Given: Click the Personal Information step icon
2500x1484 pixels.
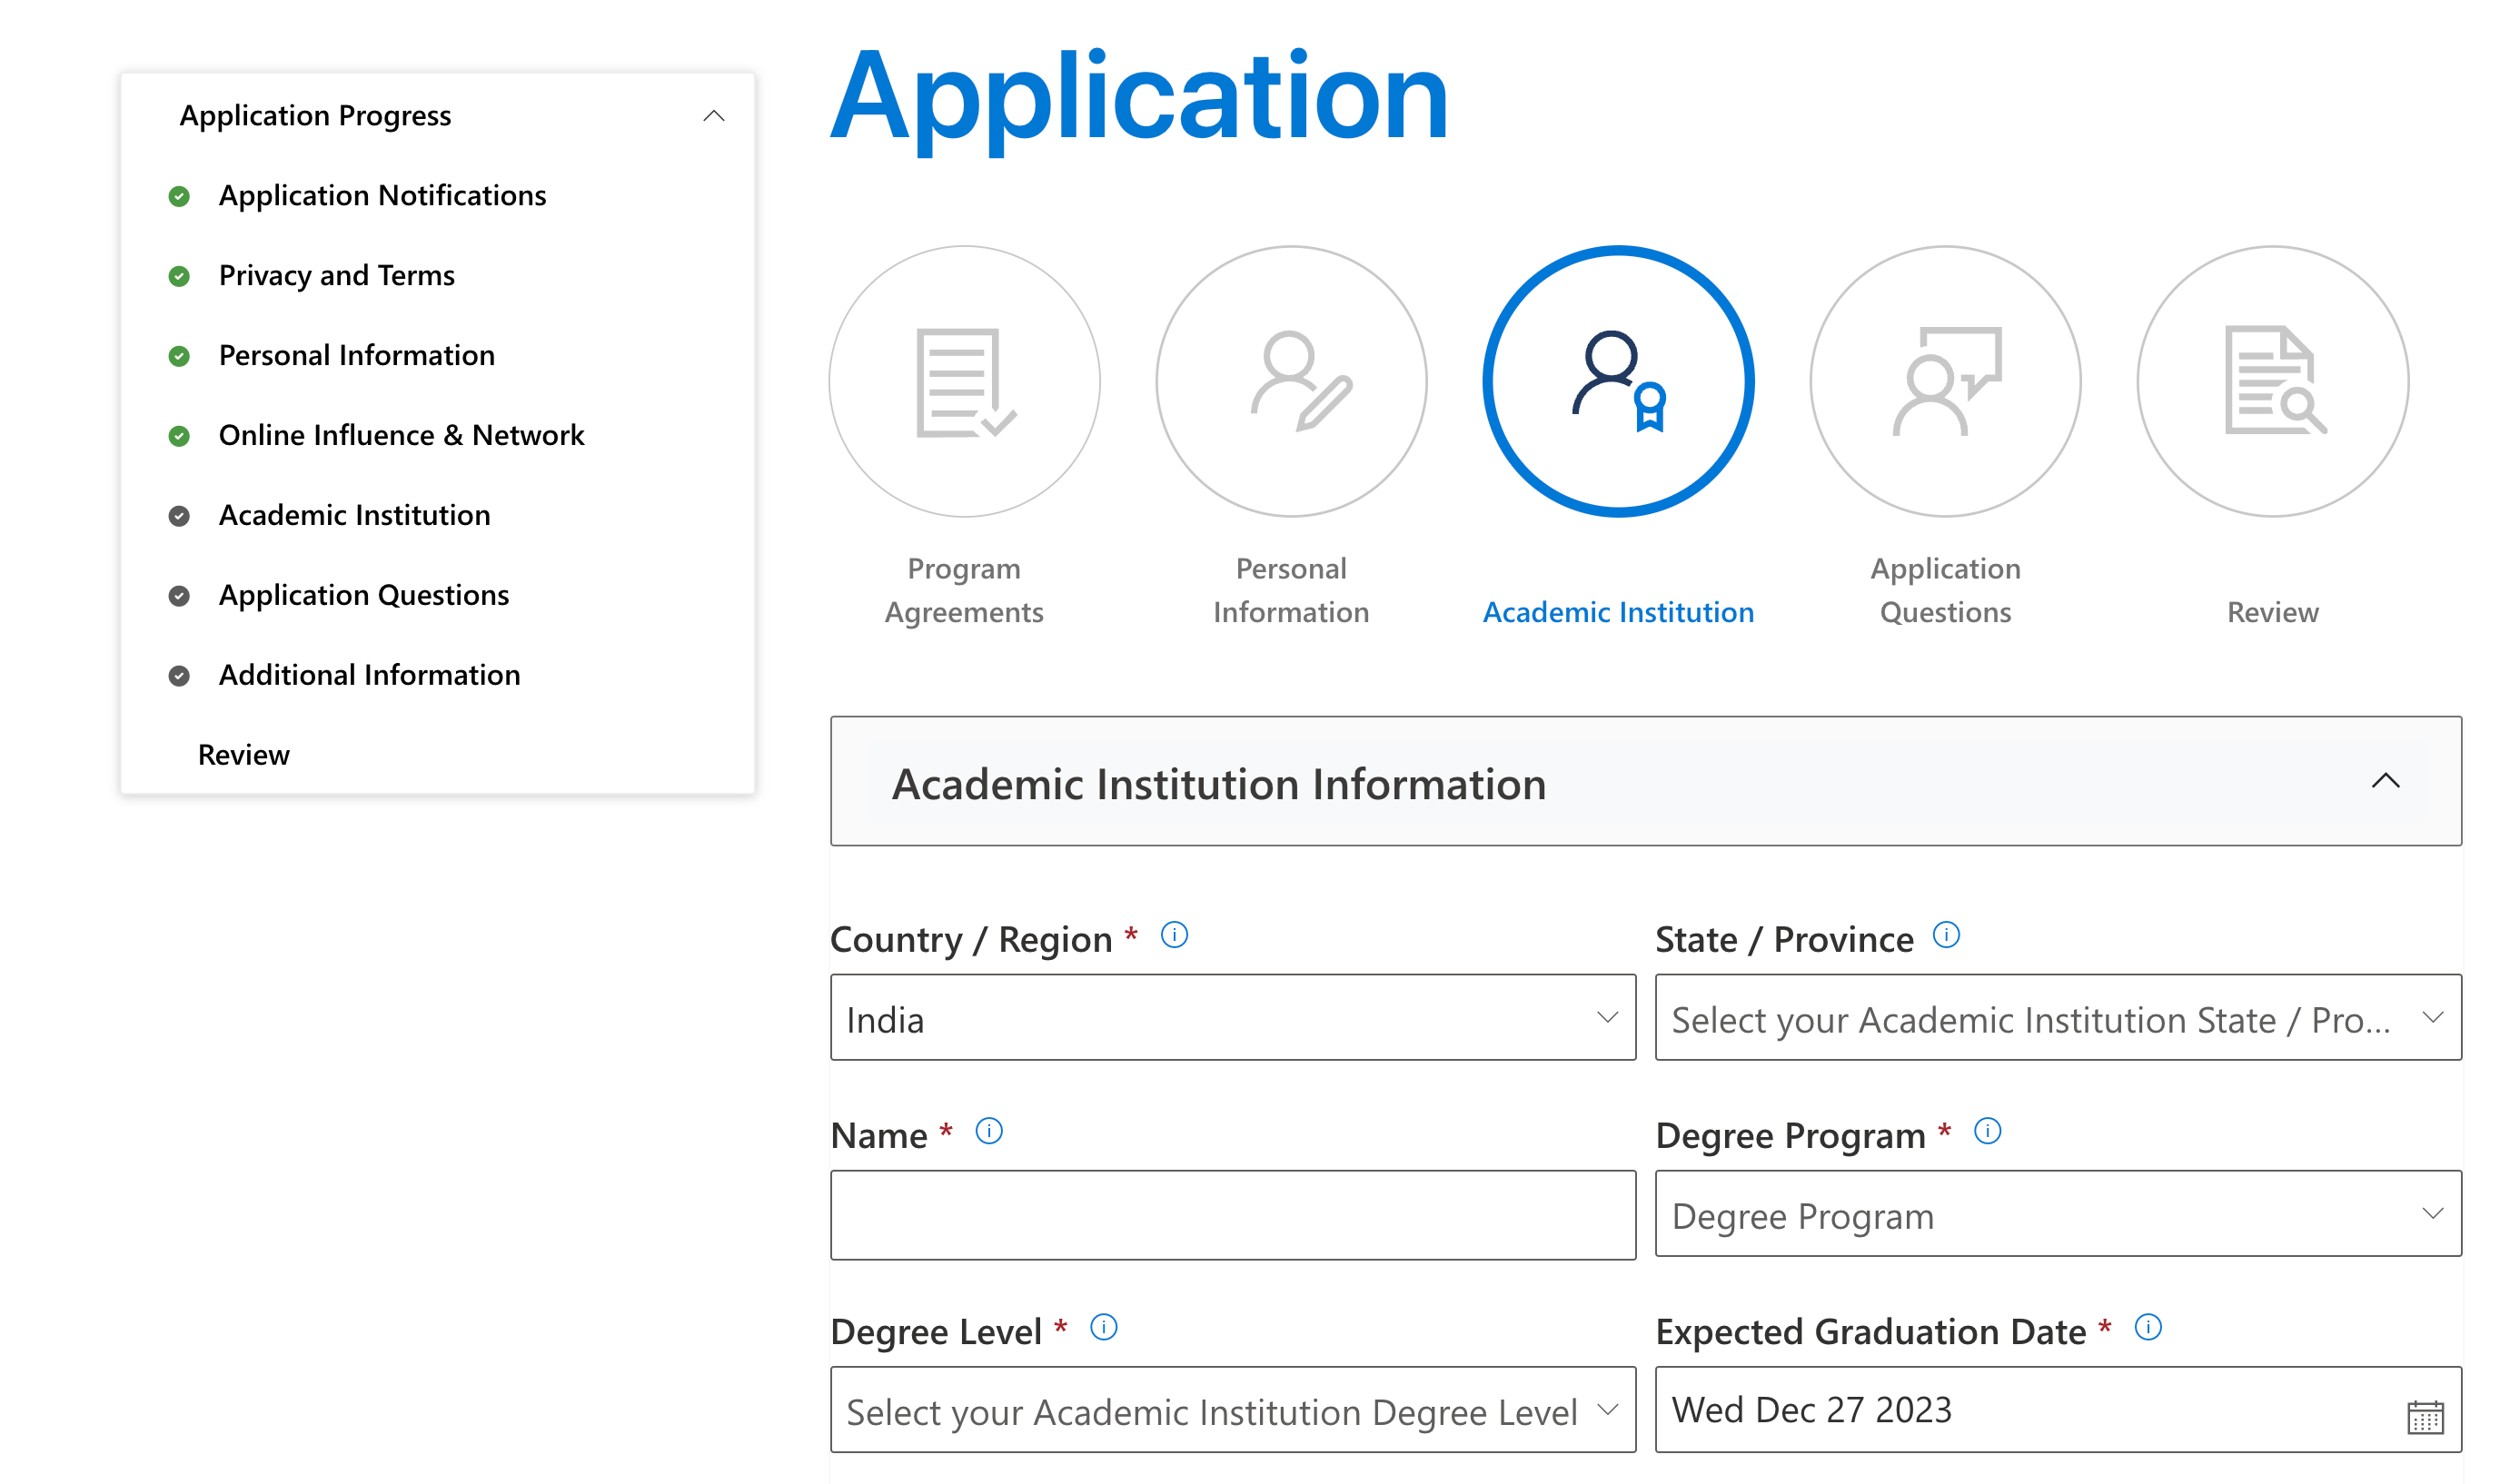Looking at the screenshot, I should coord(1291,381).
